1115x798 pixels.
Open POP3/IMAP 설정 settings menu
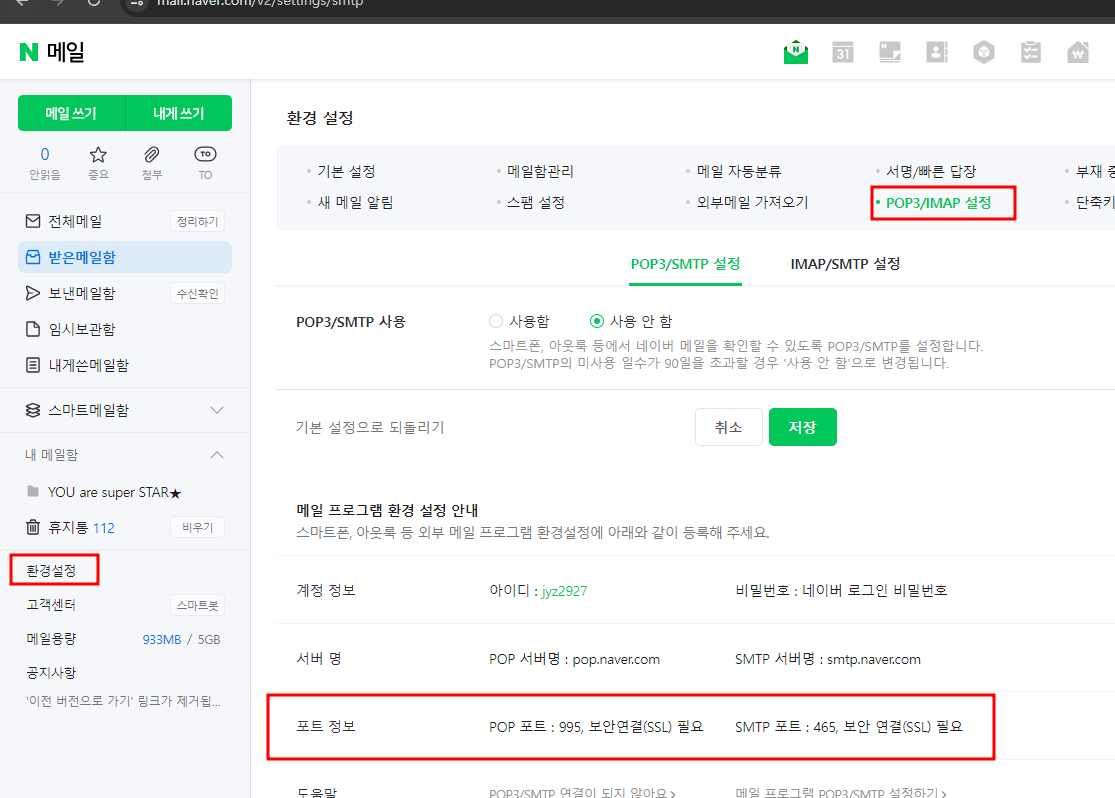tap(939, 203)
